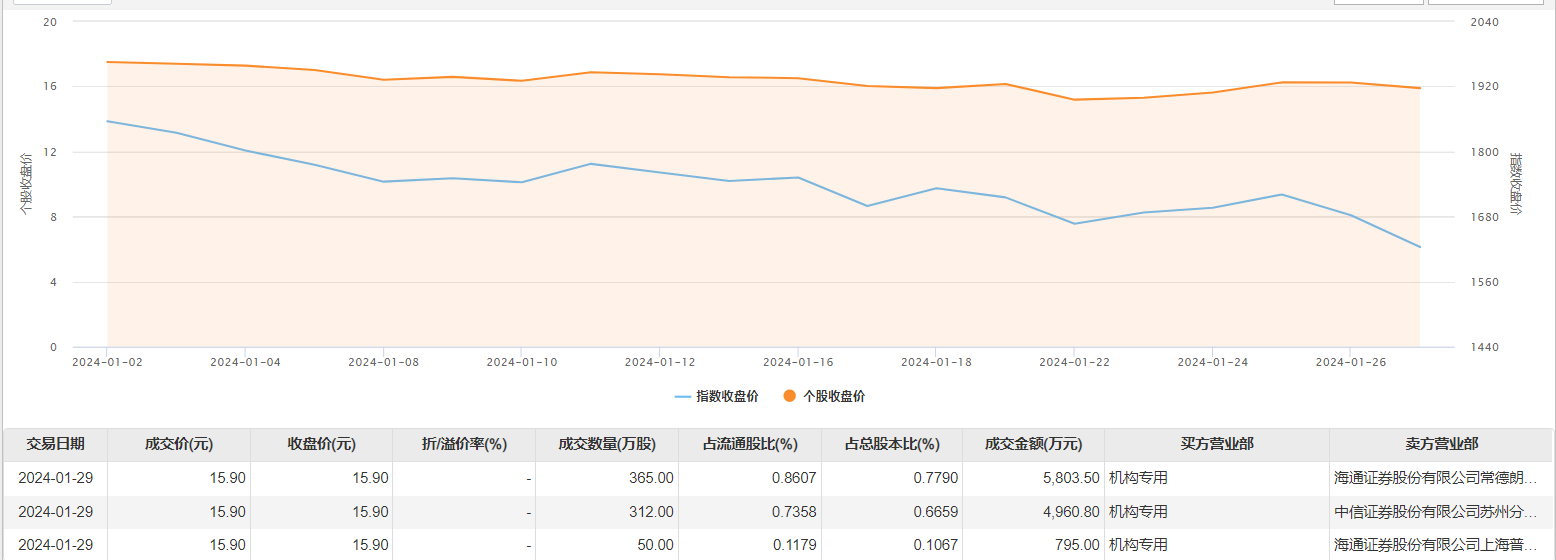Sort by 成交金额(万元) column header
Screen dimensions: 1556x560
(x=1033, y=445)
